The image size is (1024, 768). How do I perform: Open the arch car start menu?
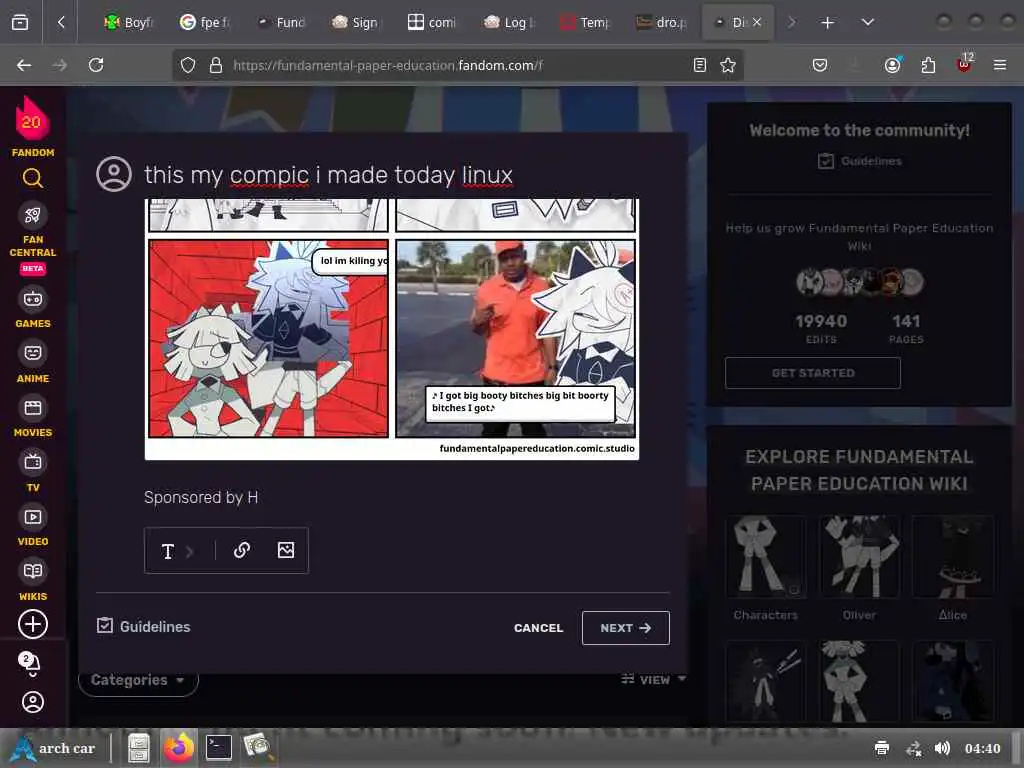[x=54, y=748]
